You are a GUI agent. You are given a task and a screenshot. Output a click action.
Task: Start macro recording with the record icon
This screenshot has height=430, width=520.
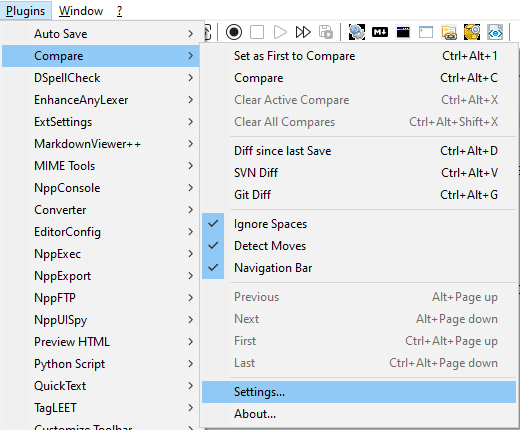tap(234, 32)
